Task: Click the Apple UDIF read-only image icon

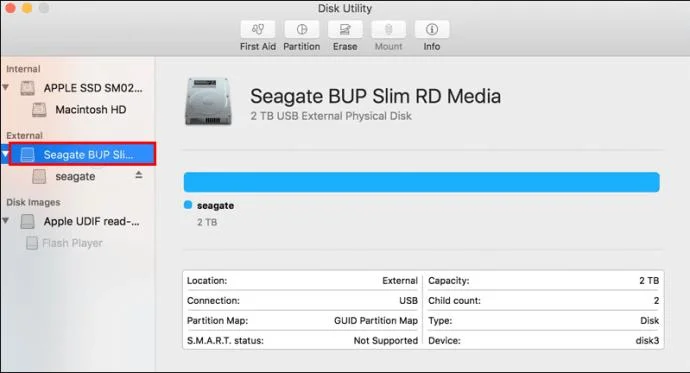Action: pos(27,221)
